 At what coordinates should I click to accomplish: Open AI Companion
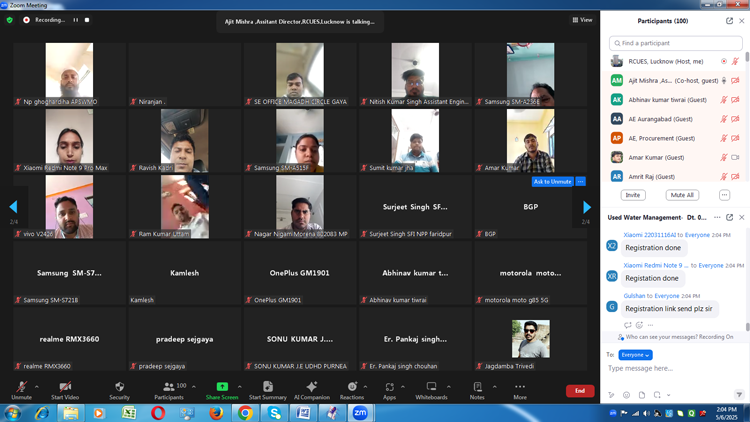312,387
